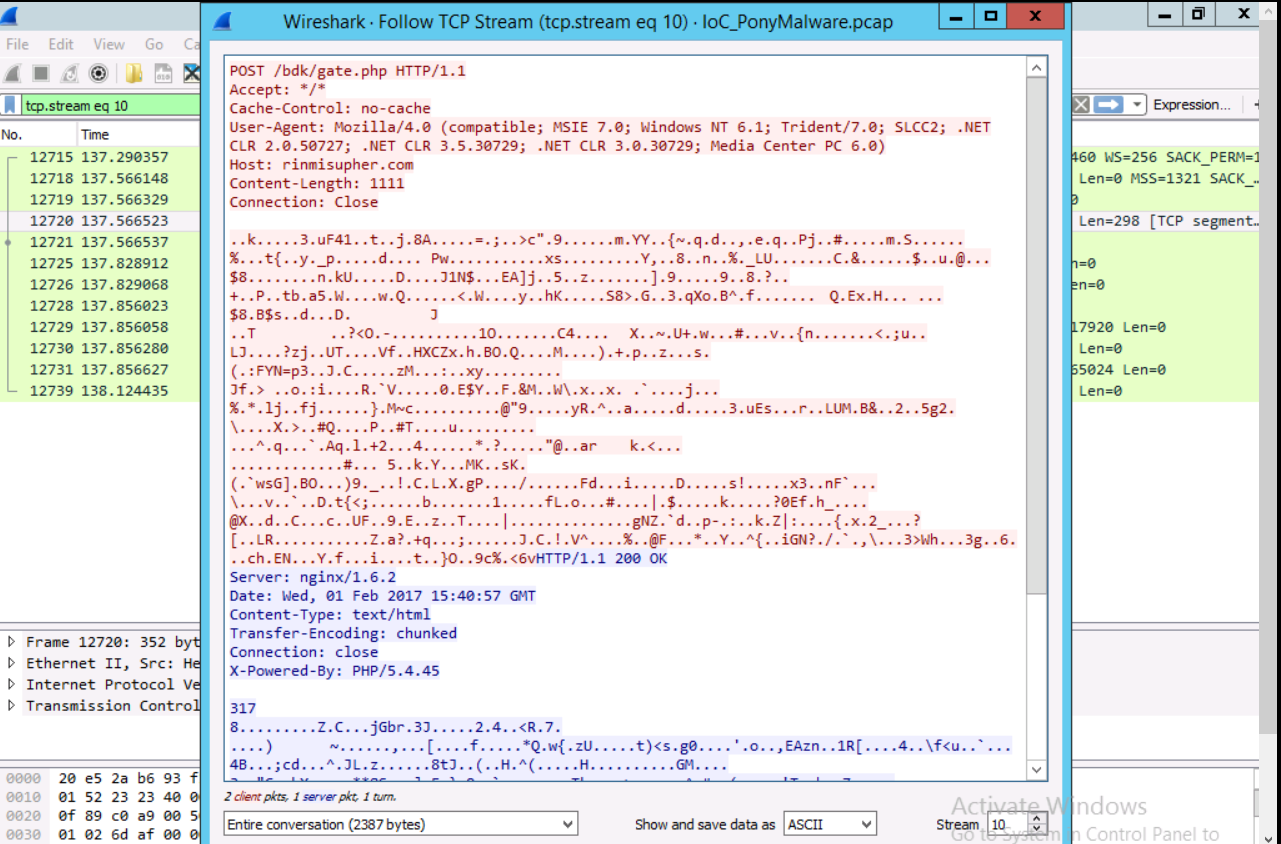
Task: Open the Go menu in main window
Action: pos(154,44)
